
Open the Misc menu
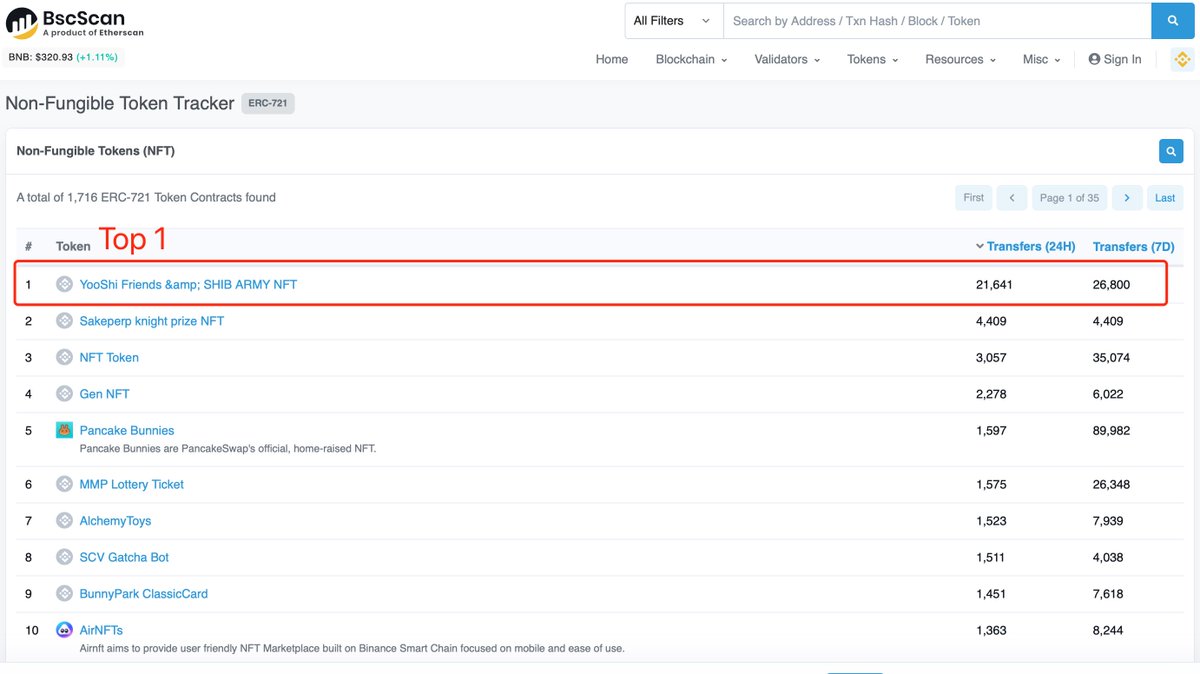[1040, 59]
